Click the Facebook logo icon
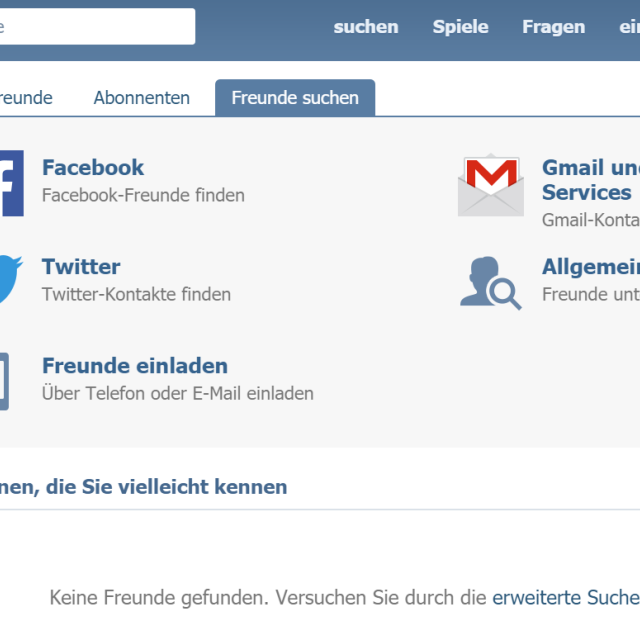640x640 pixels. click(x=10, y=183)
